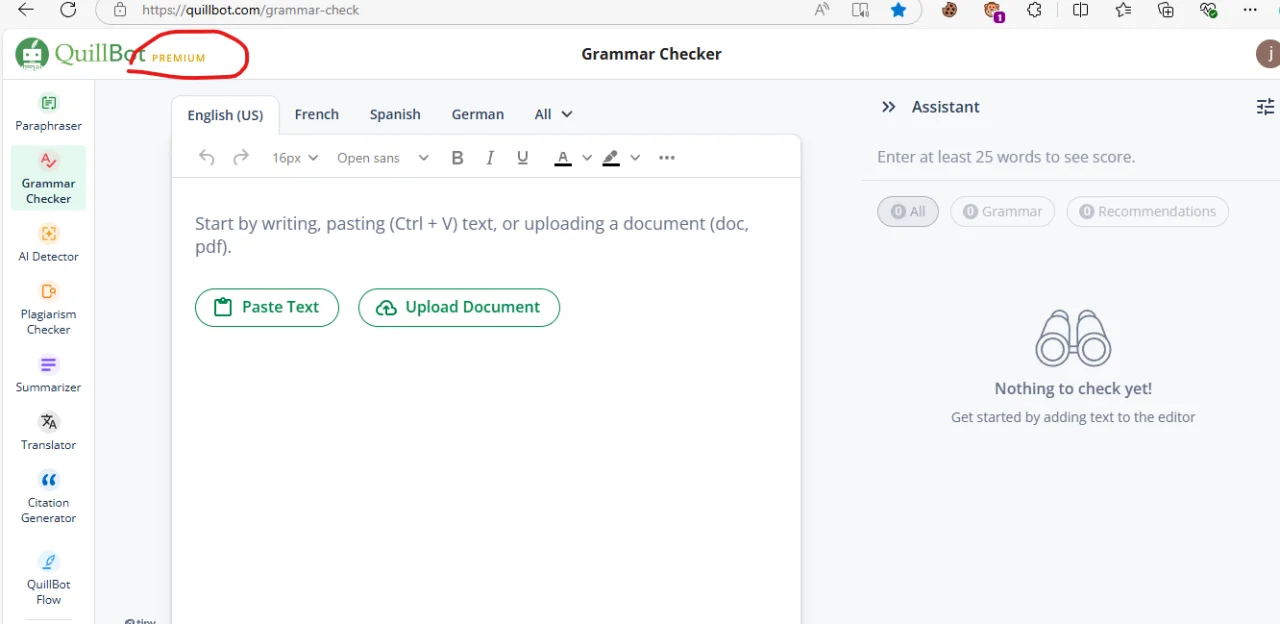Click the redo arrow in editor toolbar
Viewport: 1280px width, 624px height.
[x=240, y=157]
